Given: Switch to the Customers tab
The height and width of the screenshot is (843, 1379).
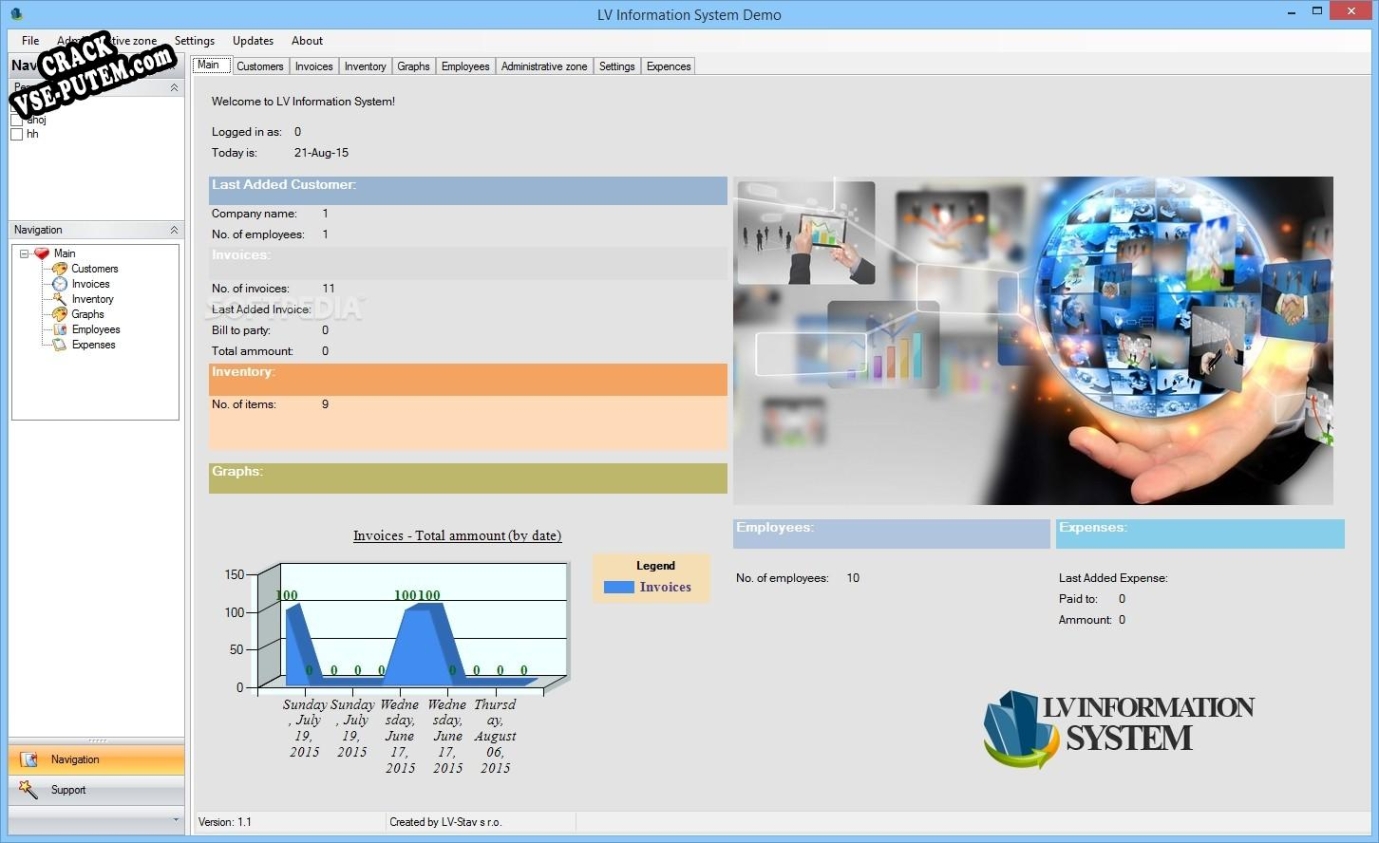Looking at the screenshot, I should point(260,66).
